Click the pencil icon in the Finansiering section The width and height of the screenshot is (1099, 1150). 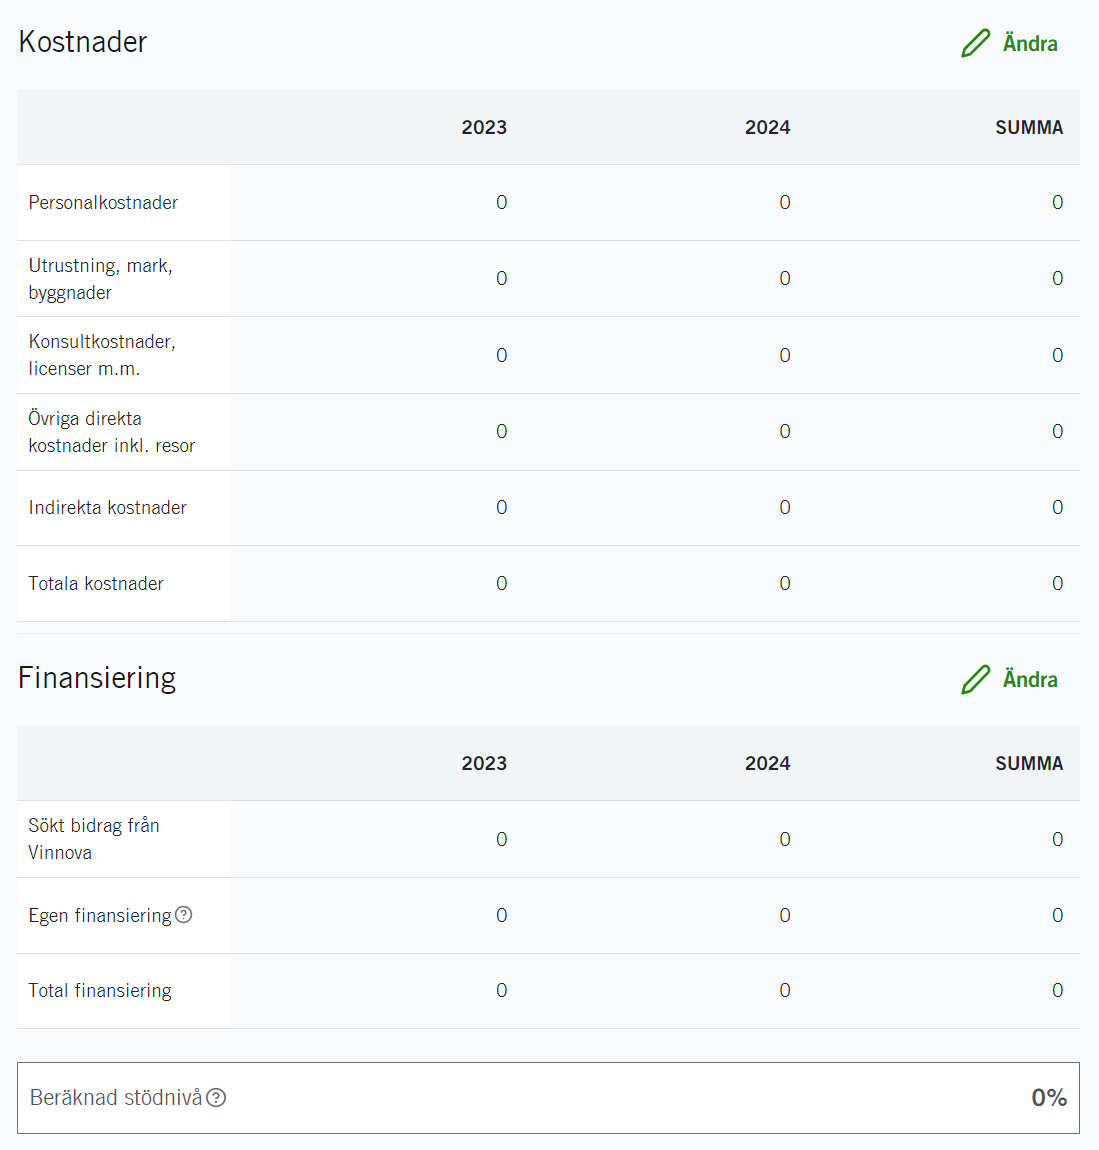click(975, 680)
